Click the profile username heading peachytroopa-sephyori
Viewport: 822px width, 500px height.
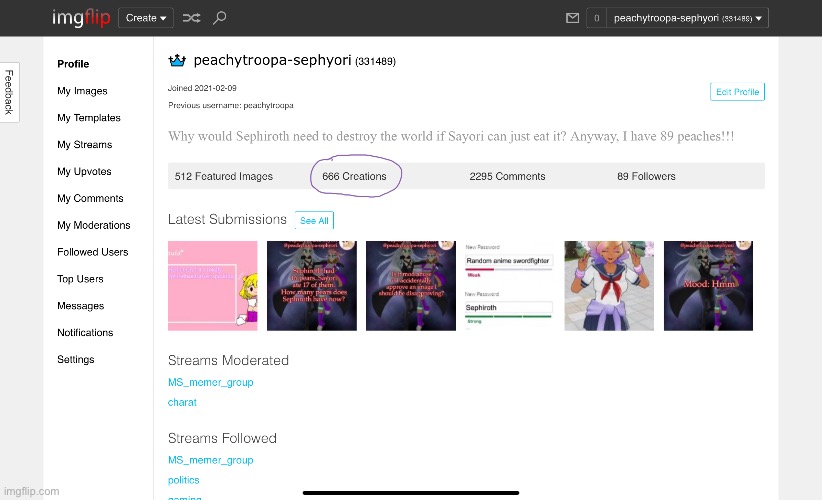click(272, 60)
